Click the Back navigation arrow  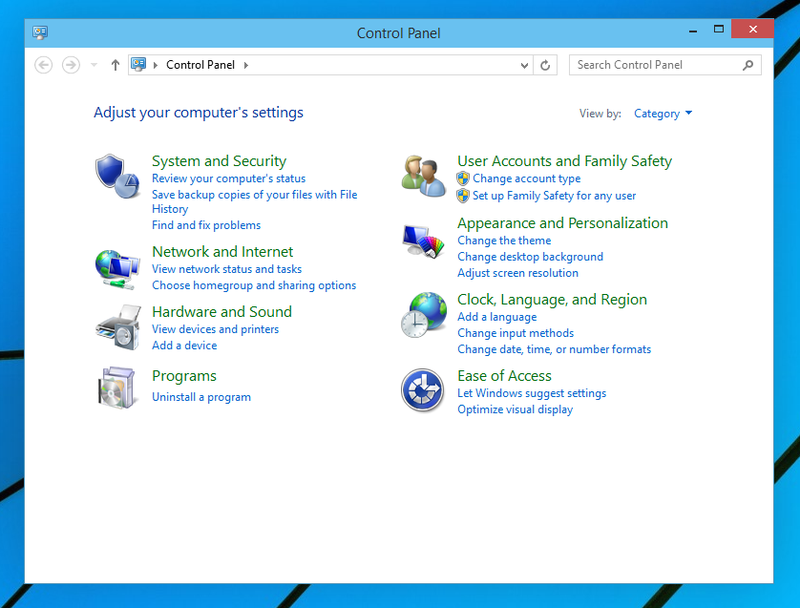43,65
